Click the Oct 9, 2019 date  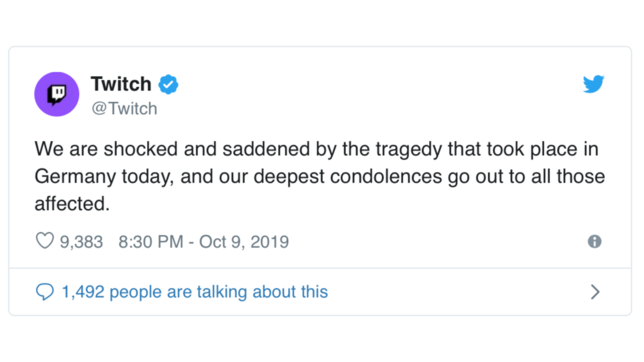[x=244, y=242]
